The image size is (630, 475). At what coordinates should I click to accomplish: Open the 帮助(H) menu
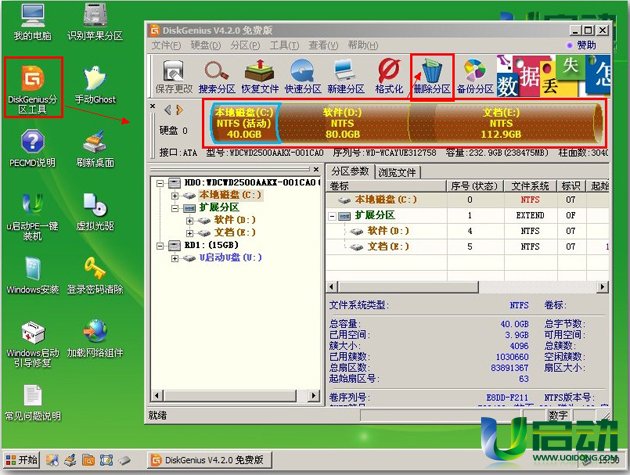[363, 45]
